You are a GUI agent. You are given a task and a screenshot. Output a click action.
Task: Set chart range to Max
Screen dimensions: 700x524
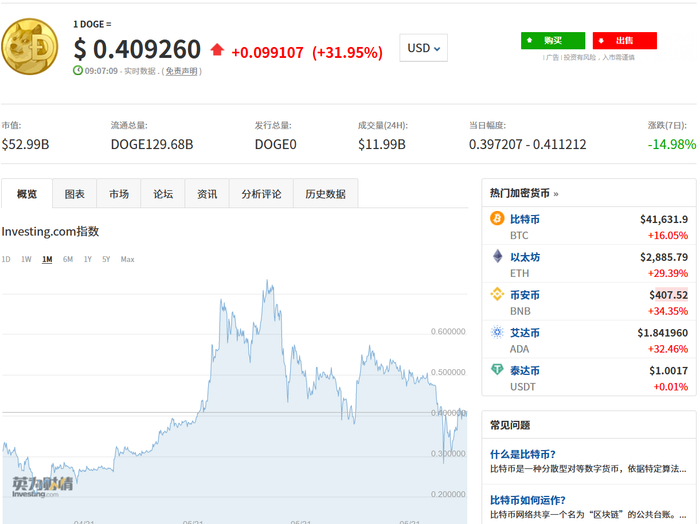127,259
